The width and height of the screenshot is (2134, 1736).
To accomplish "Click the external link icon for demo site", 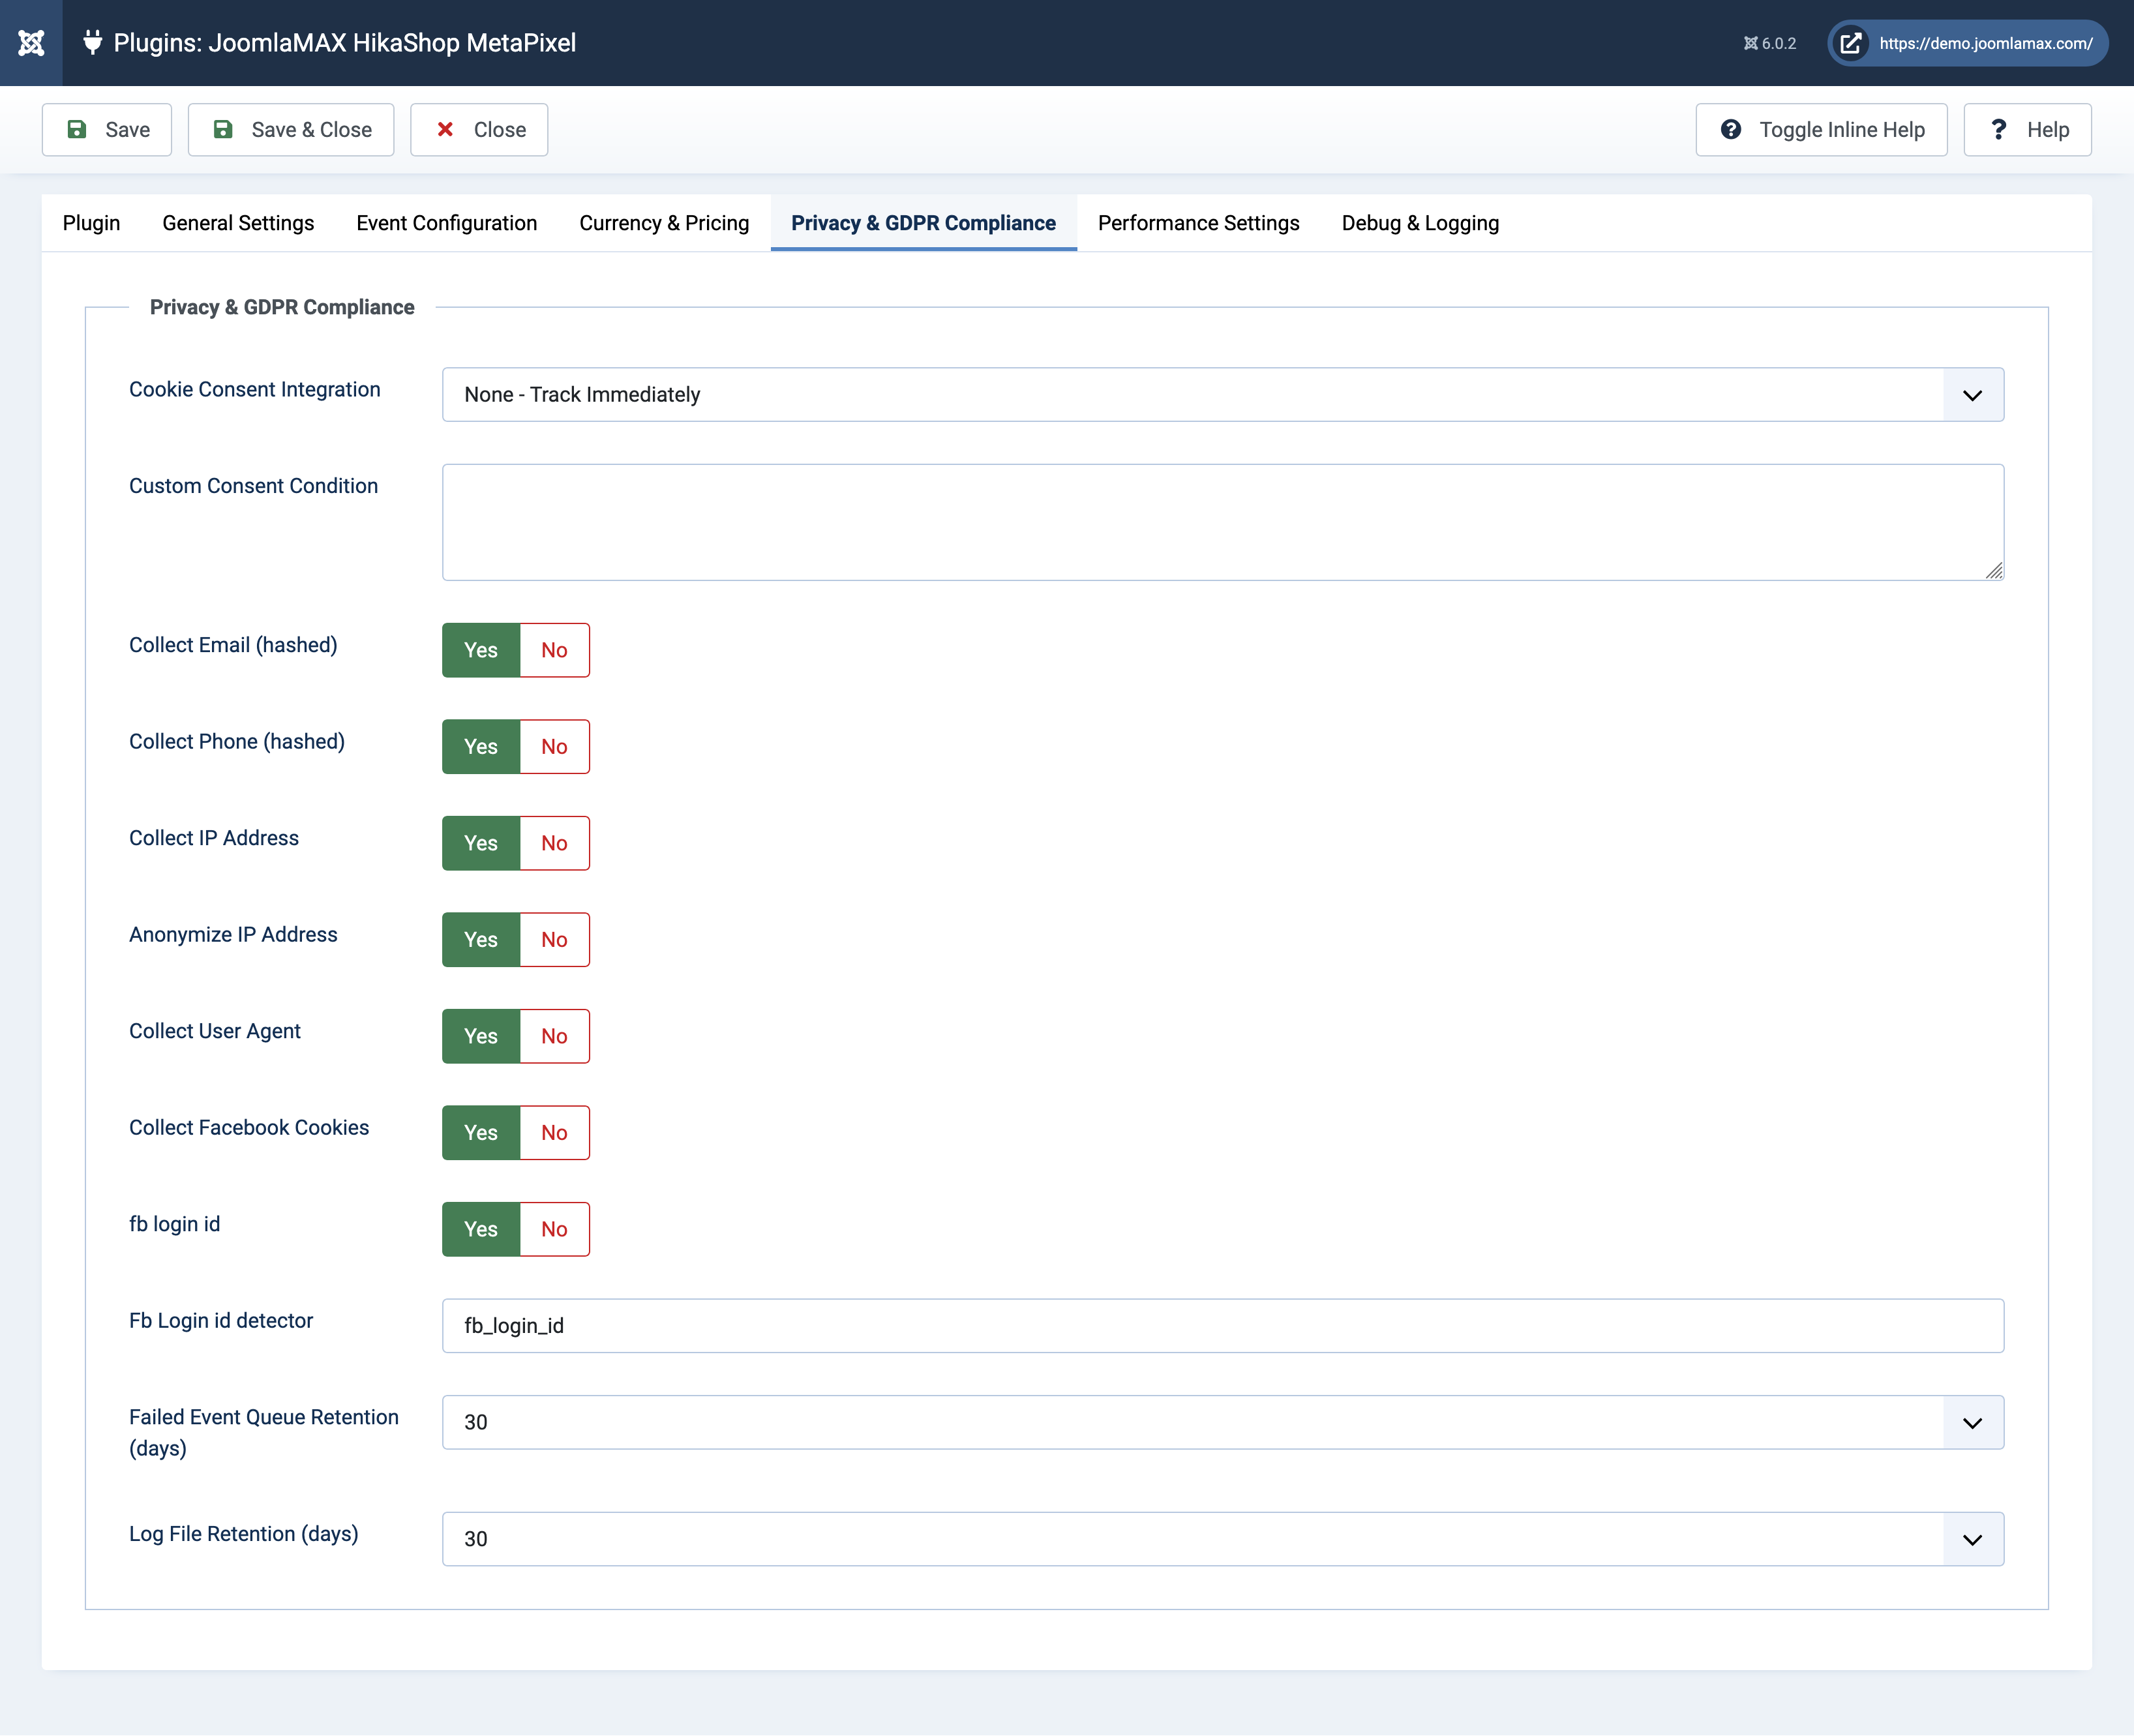I will click(1851, 44).
